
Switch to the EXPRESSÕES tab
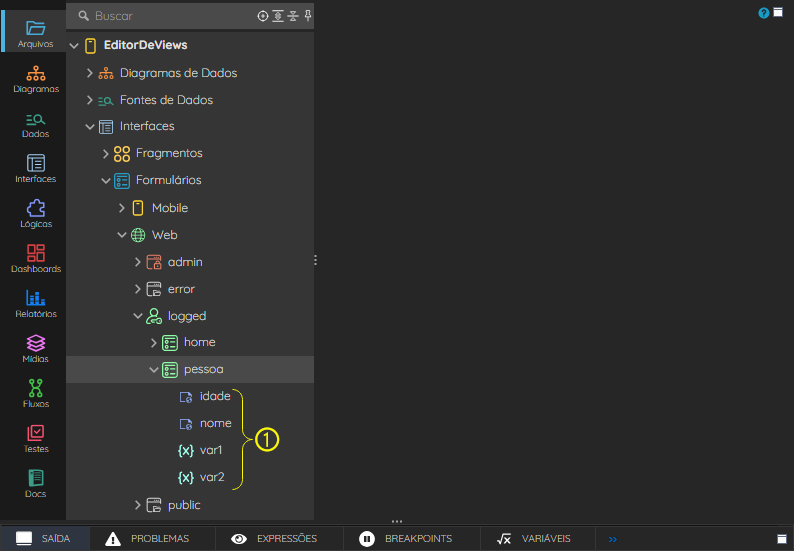(280, 538)
